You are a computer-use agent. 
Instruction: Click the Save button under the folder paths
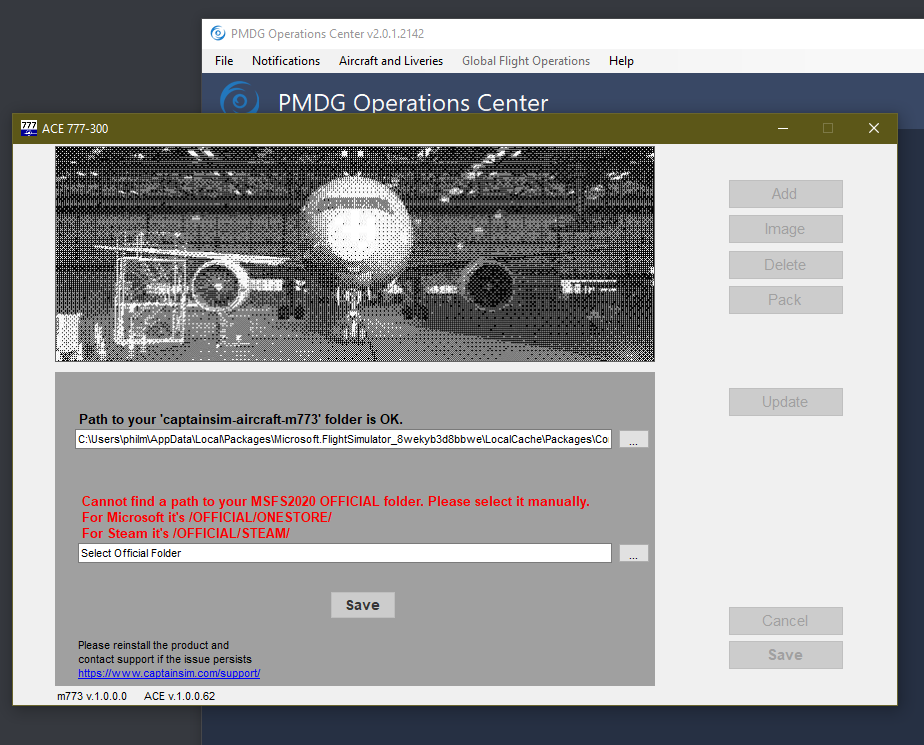(362, 605)
